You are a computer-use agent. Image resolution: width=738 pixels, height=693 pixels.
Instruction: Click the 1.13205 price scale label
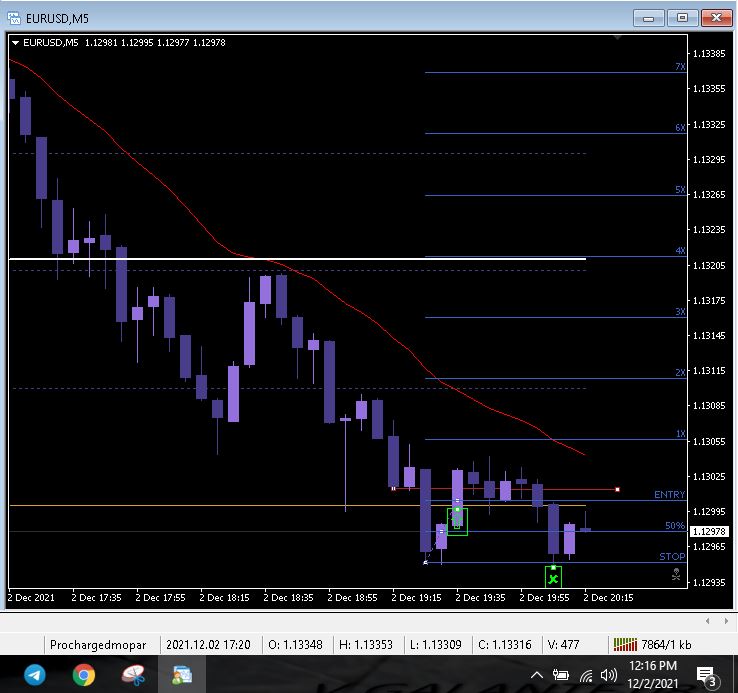pyautogui.click(x=709, y=266)
